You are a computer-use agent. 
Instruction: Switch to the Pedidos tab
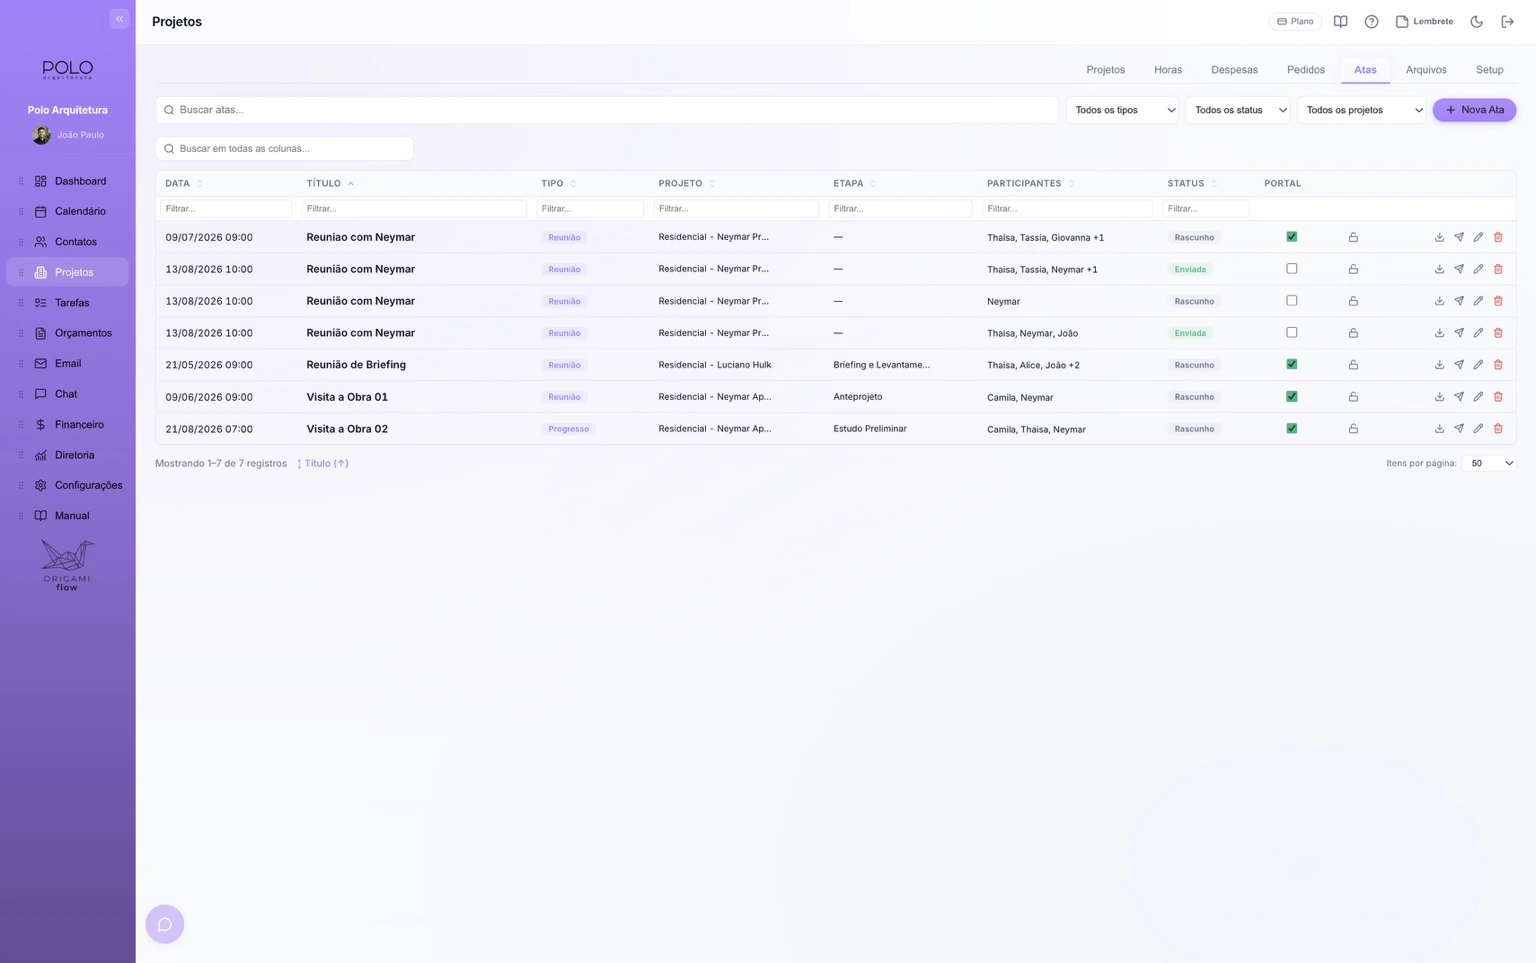[1305, 70]
